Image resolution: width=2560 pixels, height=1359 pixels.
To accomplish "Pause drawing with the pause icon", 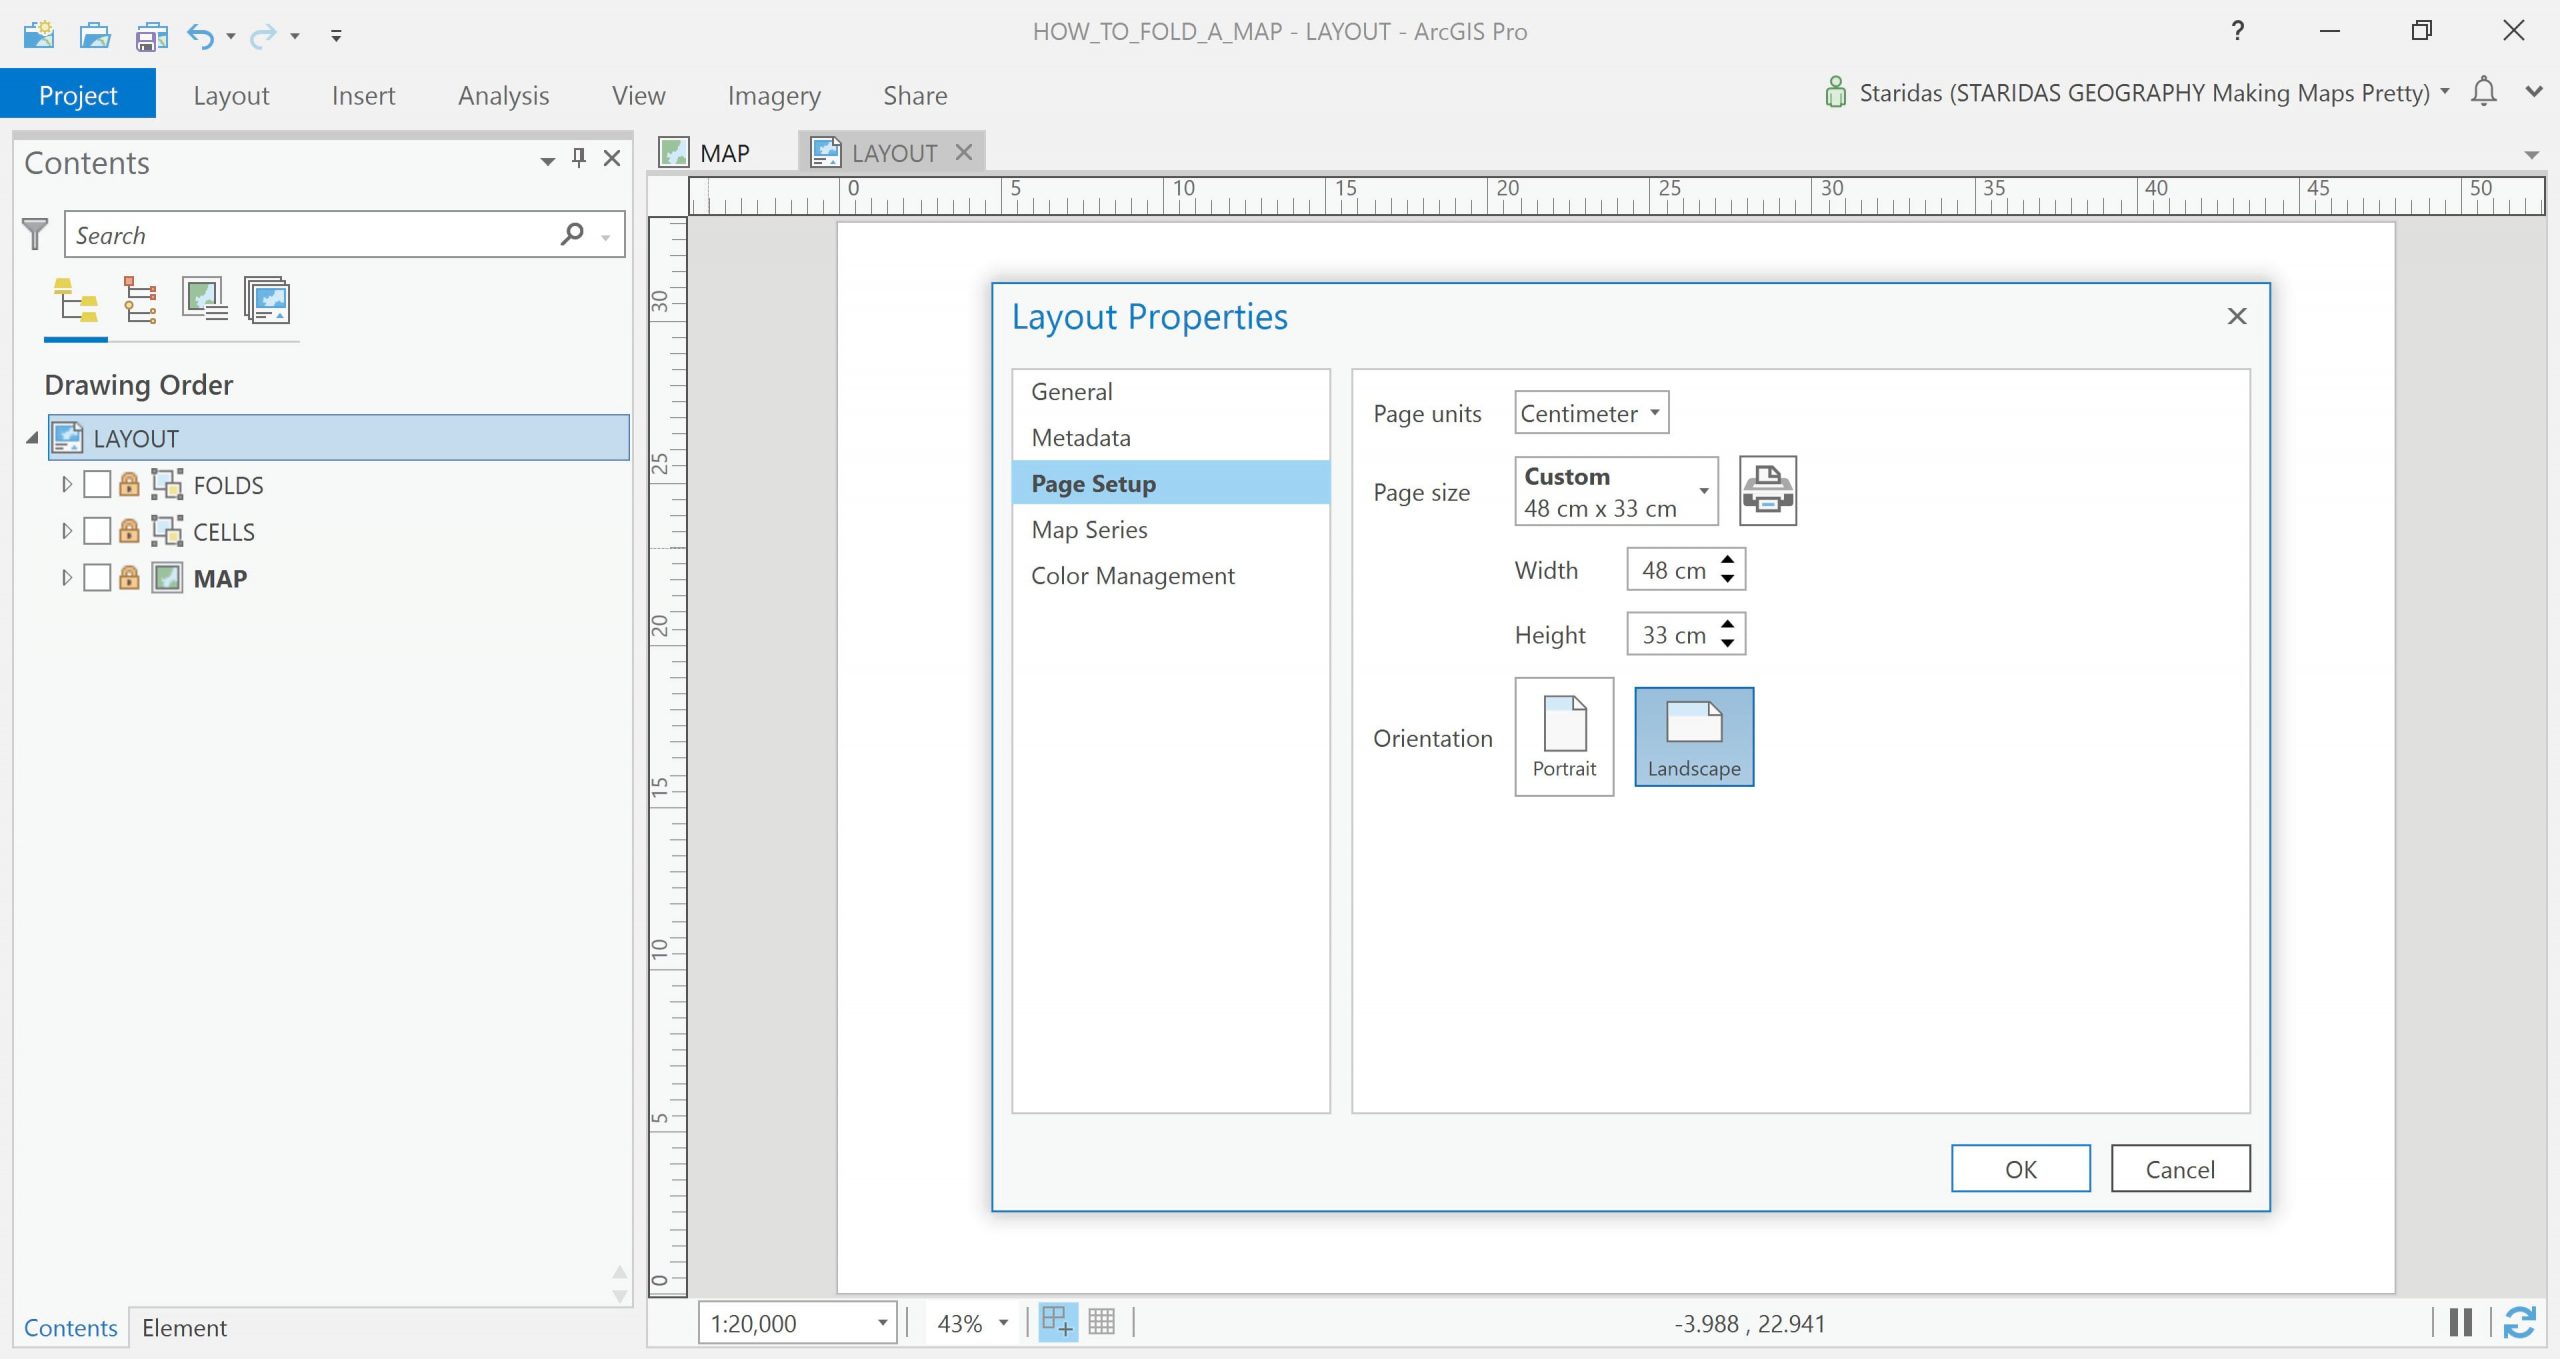I will [2461, 1323].
